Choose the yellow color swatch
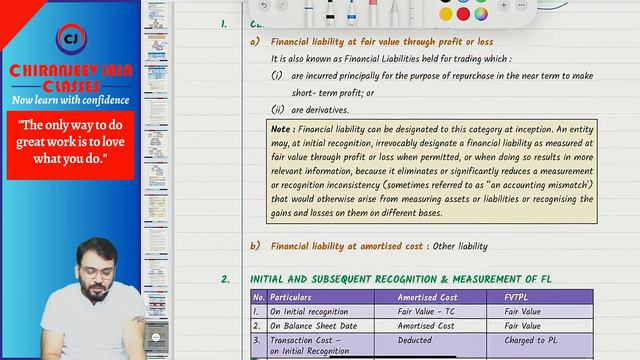This screenshot has height=360, width=640. coord(446,14)
